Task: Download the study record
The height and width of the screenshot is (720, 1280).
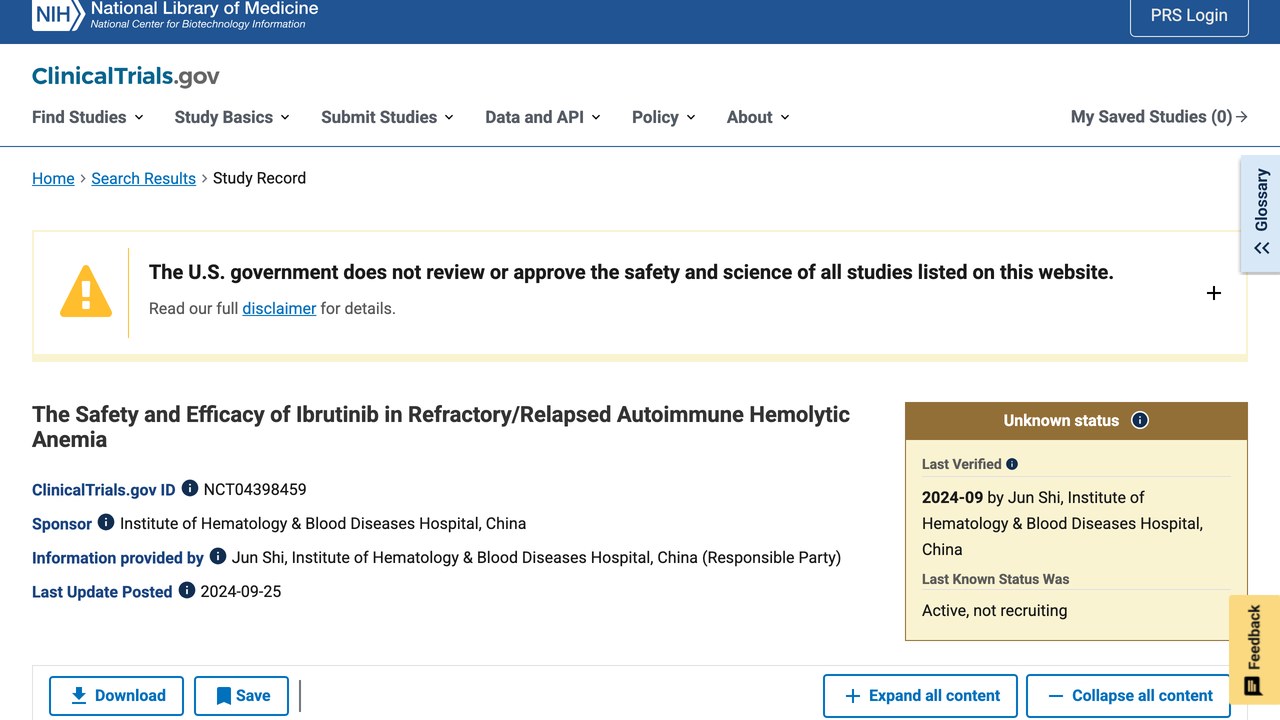Action: pyautogui.click(x=116, y=696)
